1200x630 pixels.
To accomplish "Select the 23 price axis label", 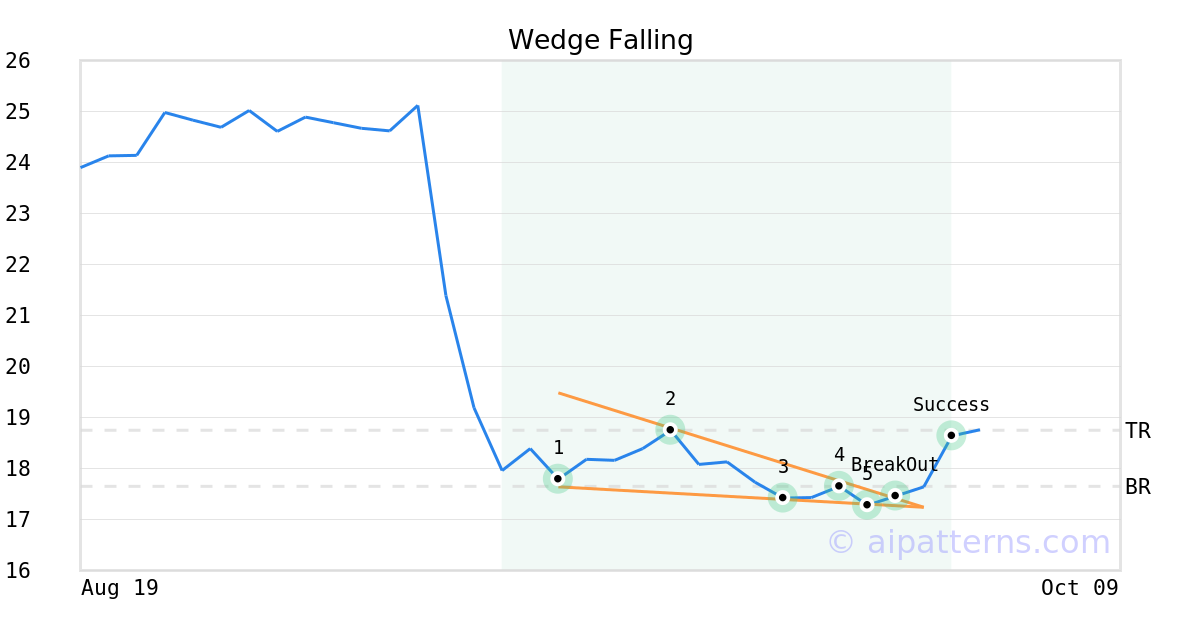I will [x=18, y=214].
